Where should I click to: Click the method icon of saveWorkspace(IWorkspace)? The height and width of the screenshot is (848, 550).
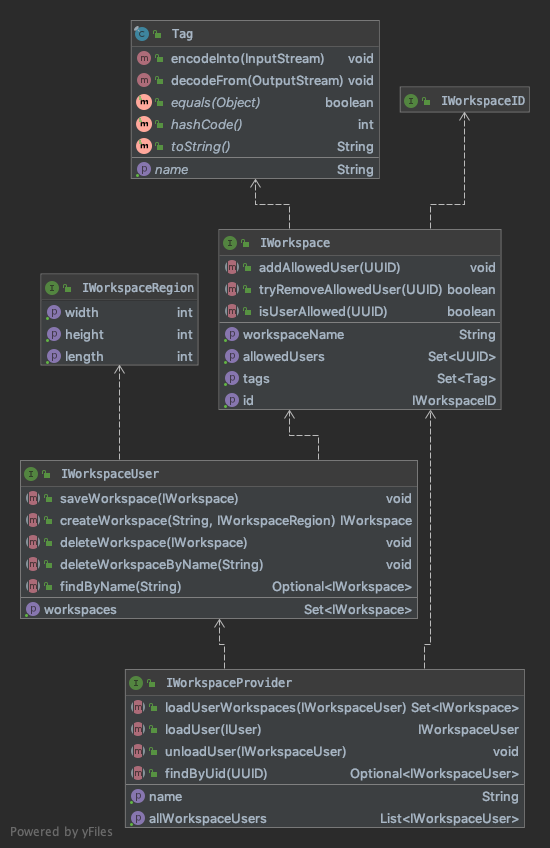pos(33,498)
